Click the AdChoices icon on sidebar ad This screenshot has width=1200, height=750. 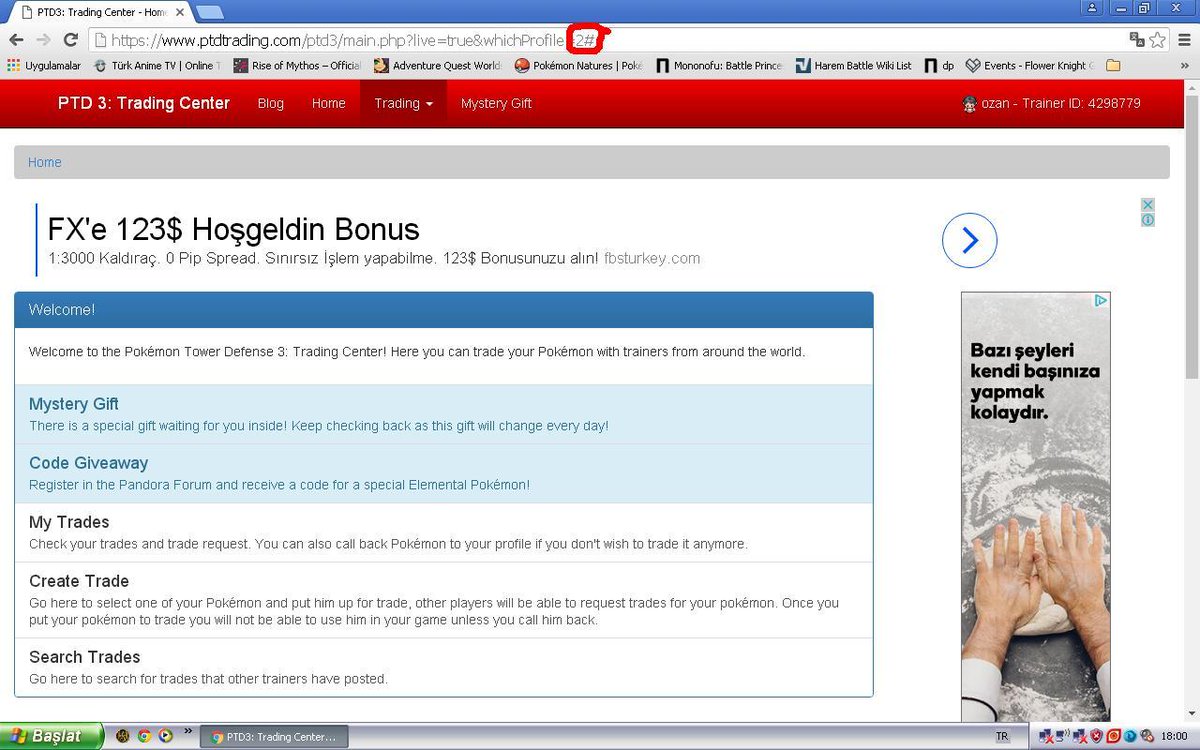(x=1101, y=300)
